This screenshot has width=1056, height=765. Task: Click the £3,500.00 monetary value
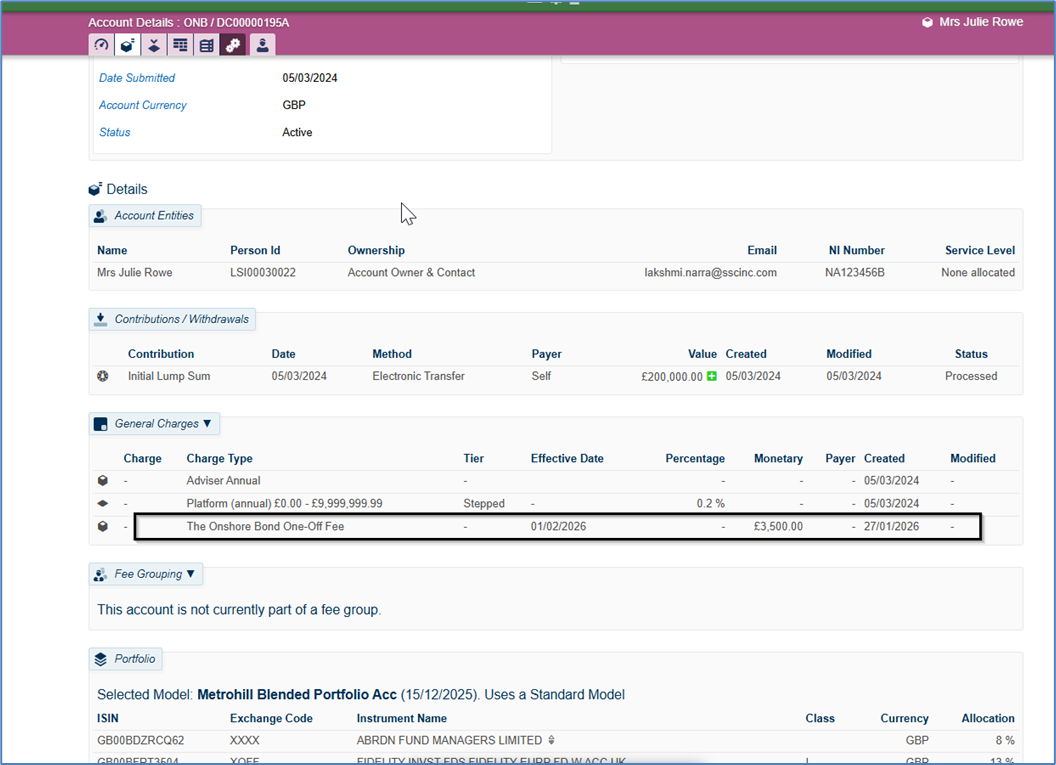tap(778, 526)
